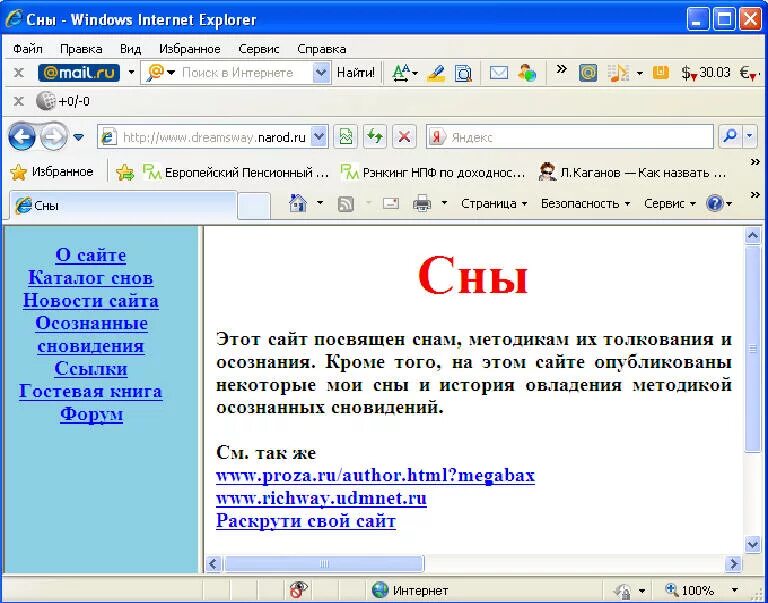The image size is (768, 603).
Task: Click the read mail command bar icon
Action: (x=390, y=203)
